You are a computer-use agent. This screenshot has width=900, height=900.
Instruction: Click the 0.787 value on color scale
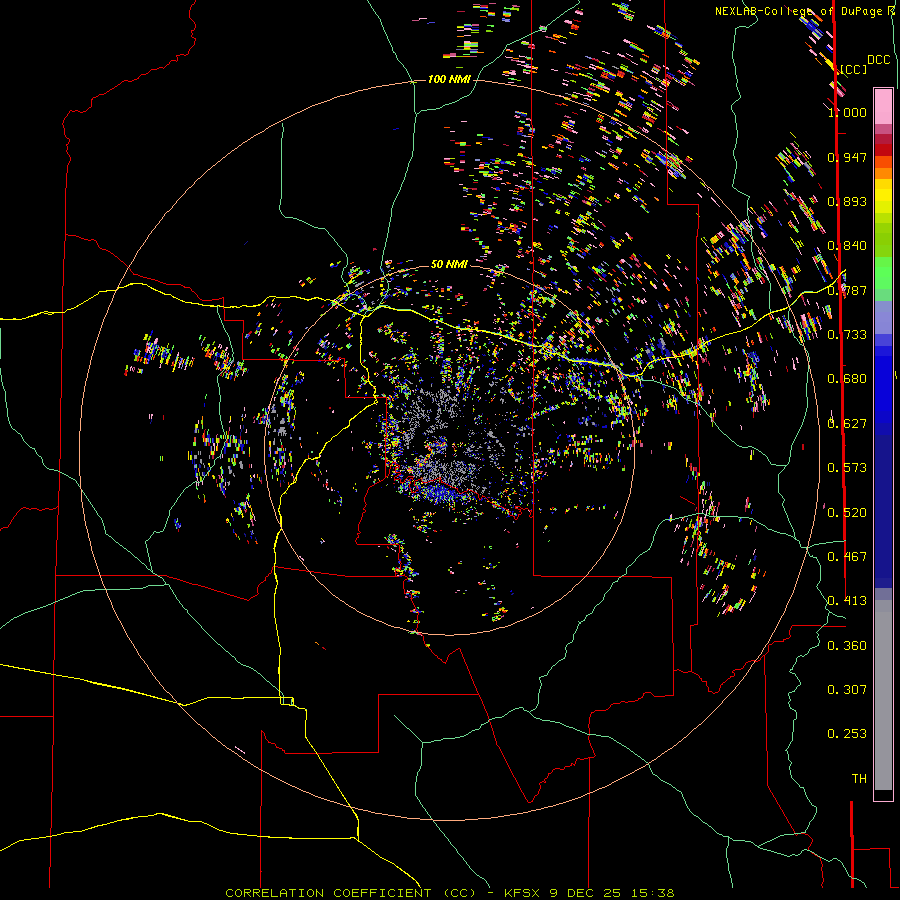click(x=847, y=290)
